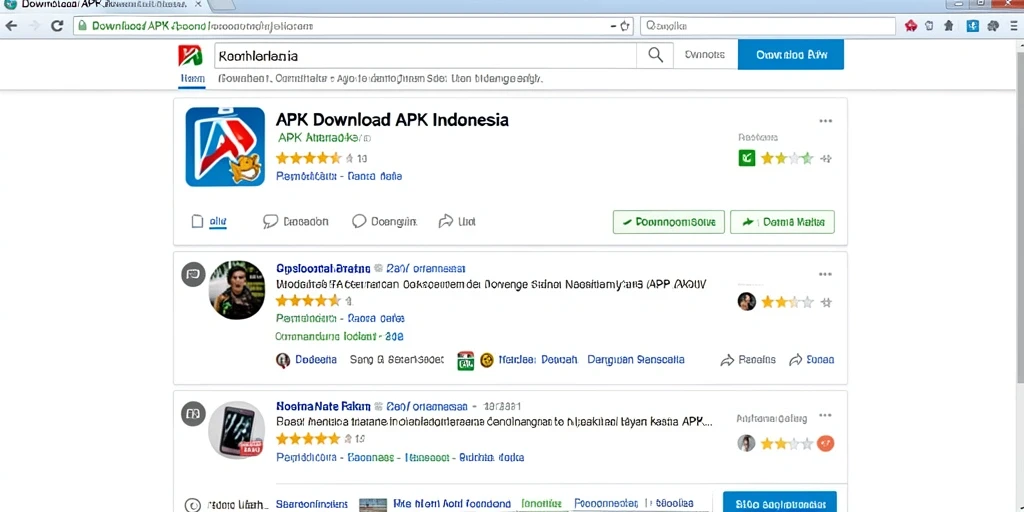
Task: Click the orange circle icon on third card
Action: pos(826,443)
